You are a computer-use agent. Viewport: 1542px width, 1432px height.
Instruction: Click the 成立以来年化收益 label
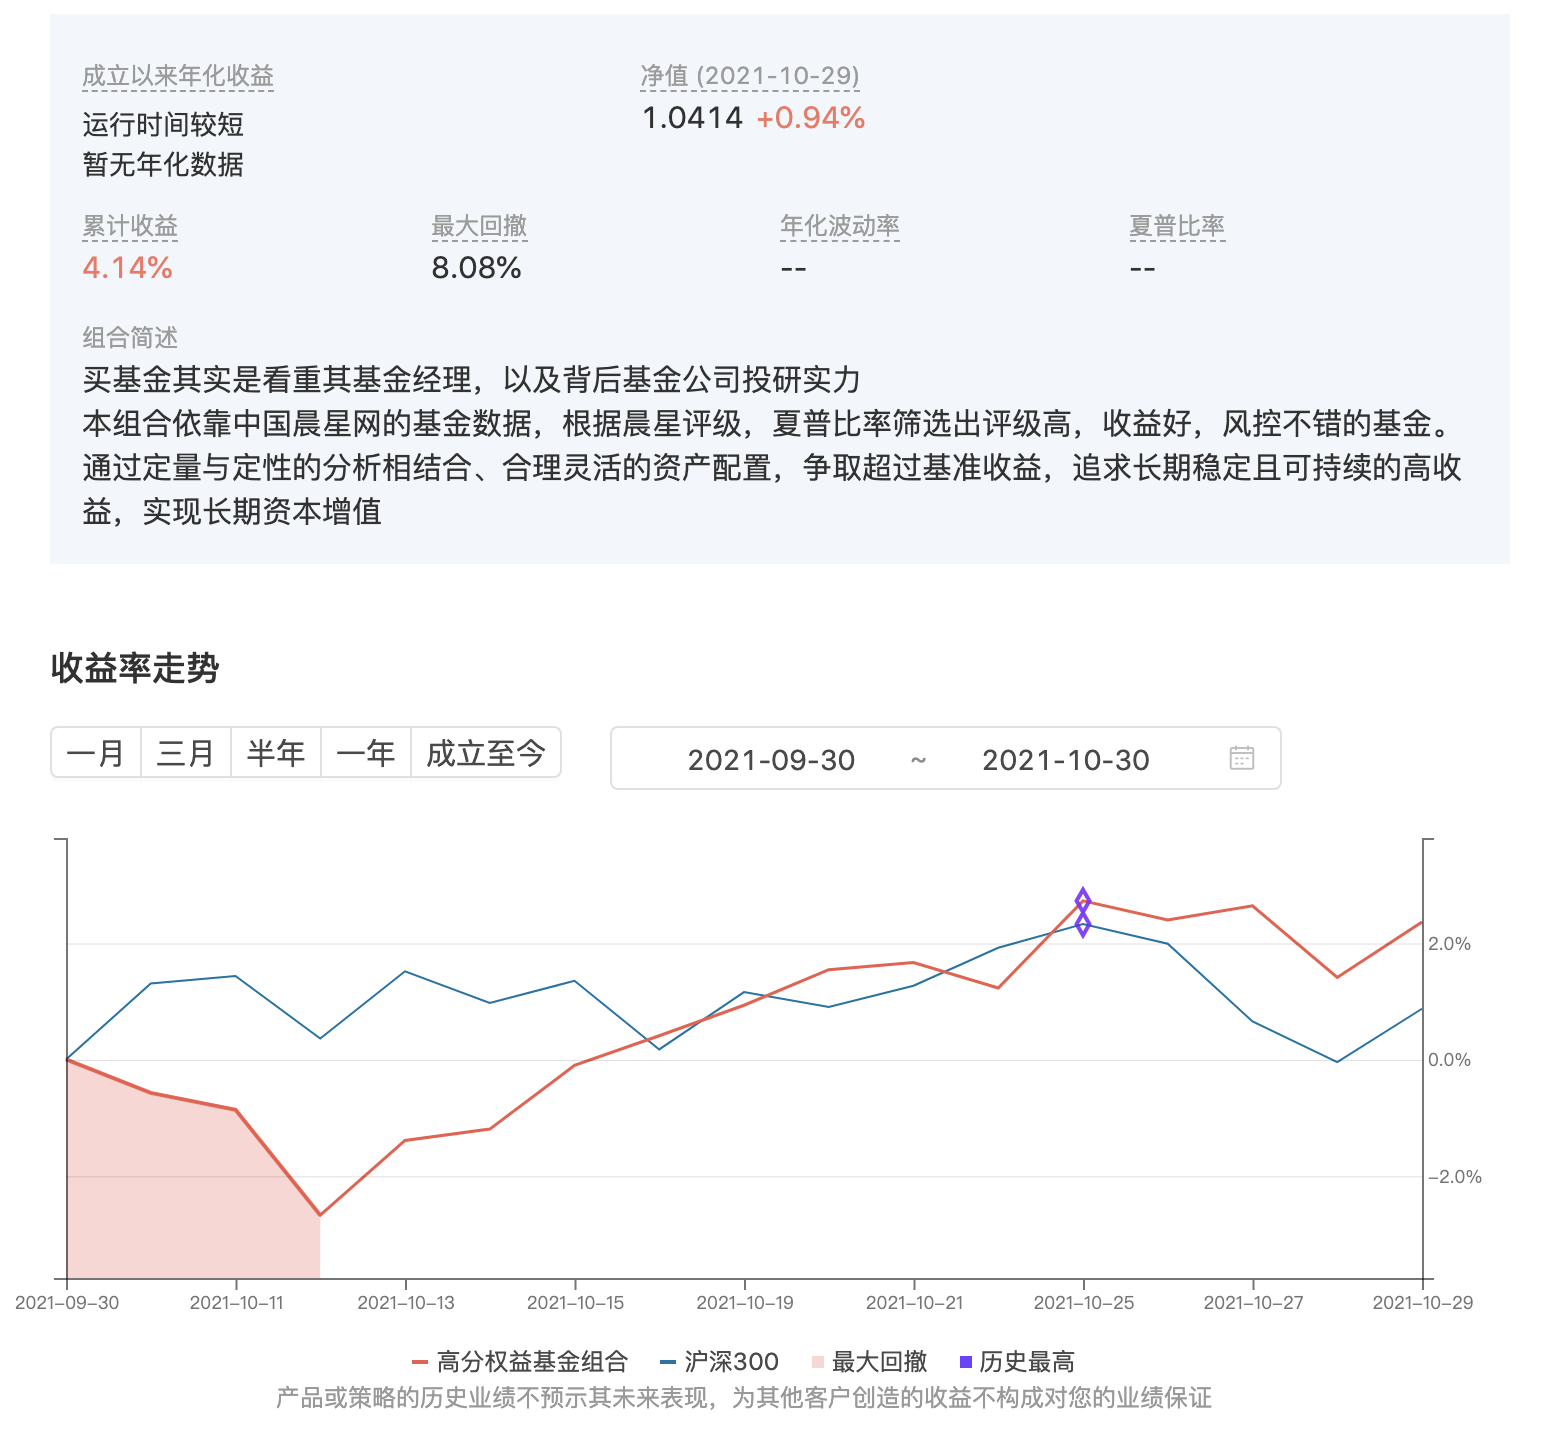[178, 76]
